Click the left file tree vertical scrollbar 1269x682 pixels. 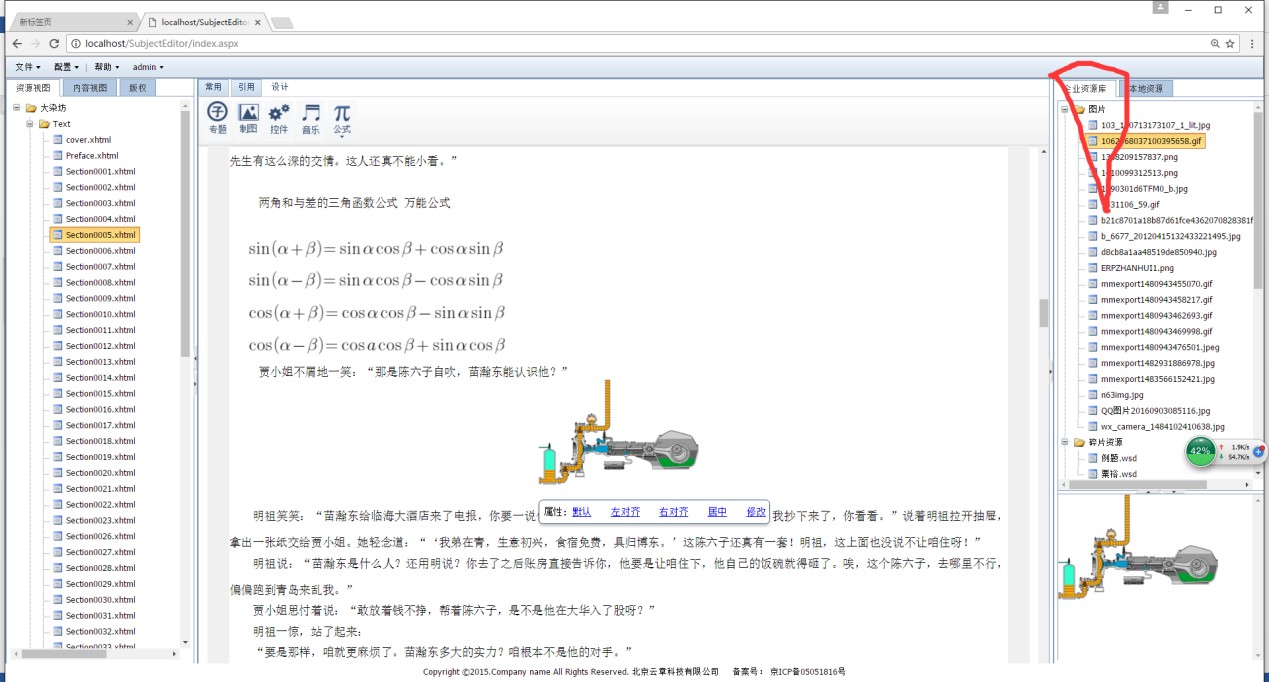(185, 232)
